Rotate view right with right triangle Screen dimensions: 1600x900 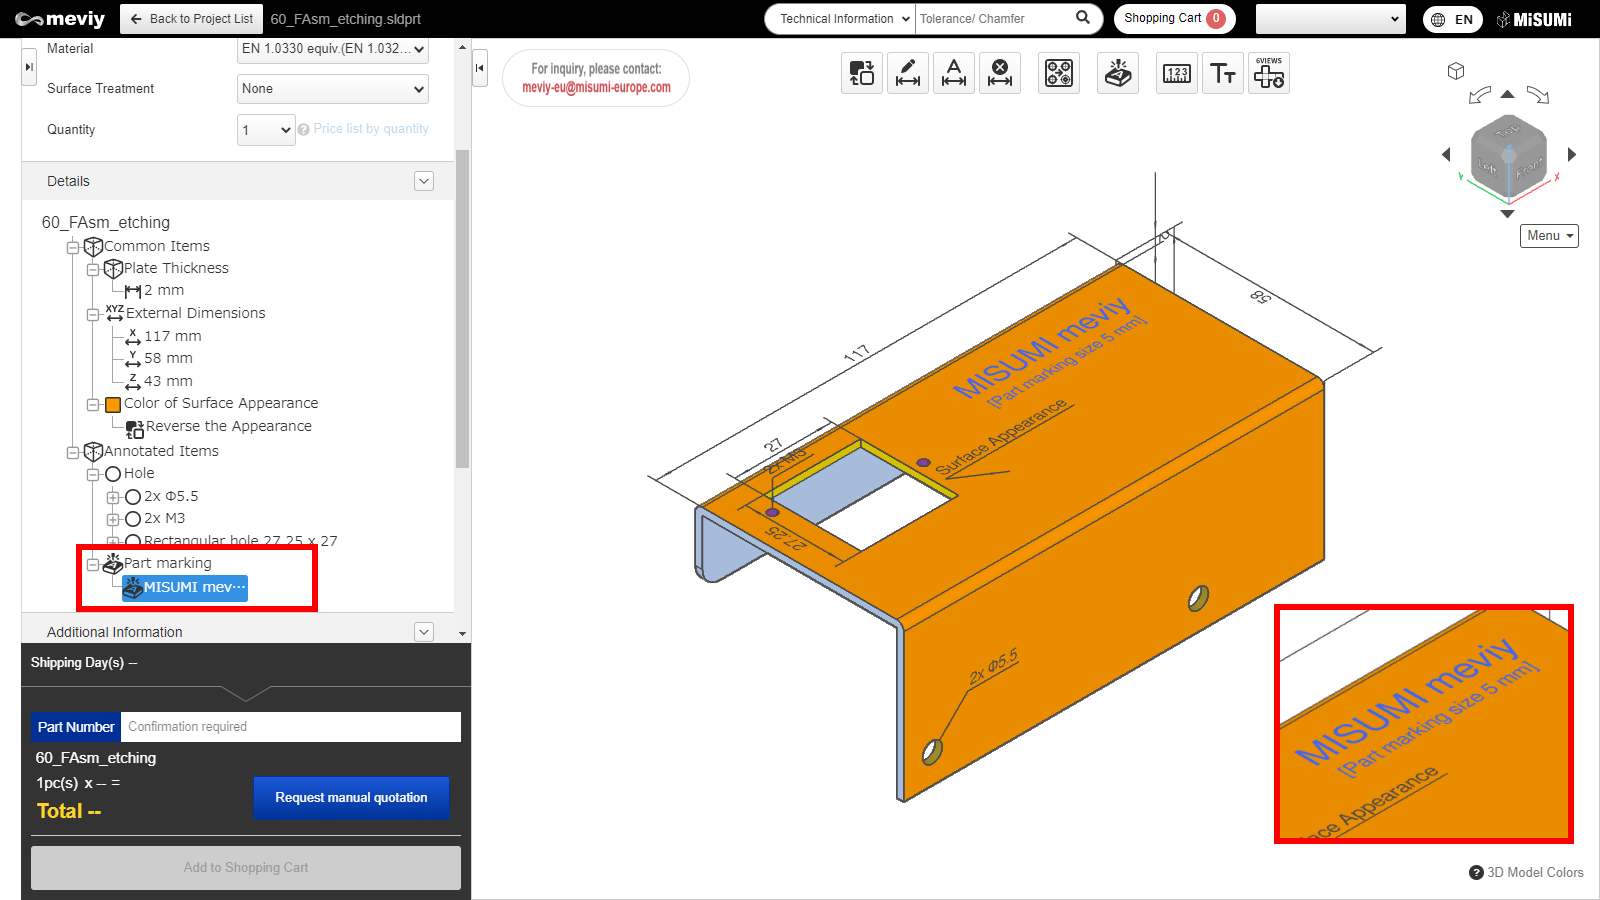(x=1572, y=154)
